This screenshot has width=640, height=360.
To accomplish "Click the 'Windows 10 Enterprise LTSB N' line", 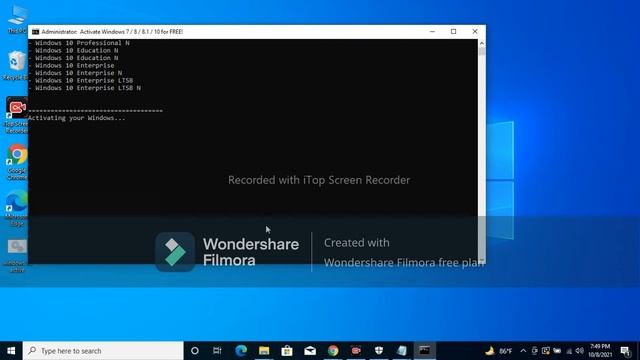I will [x=88, y=88].
